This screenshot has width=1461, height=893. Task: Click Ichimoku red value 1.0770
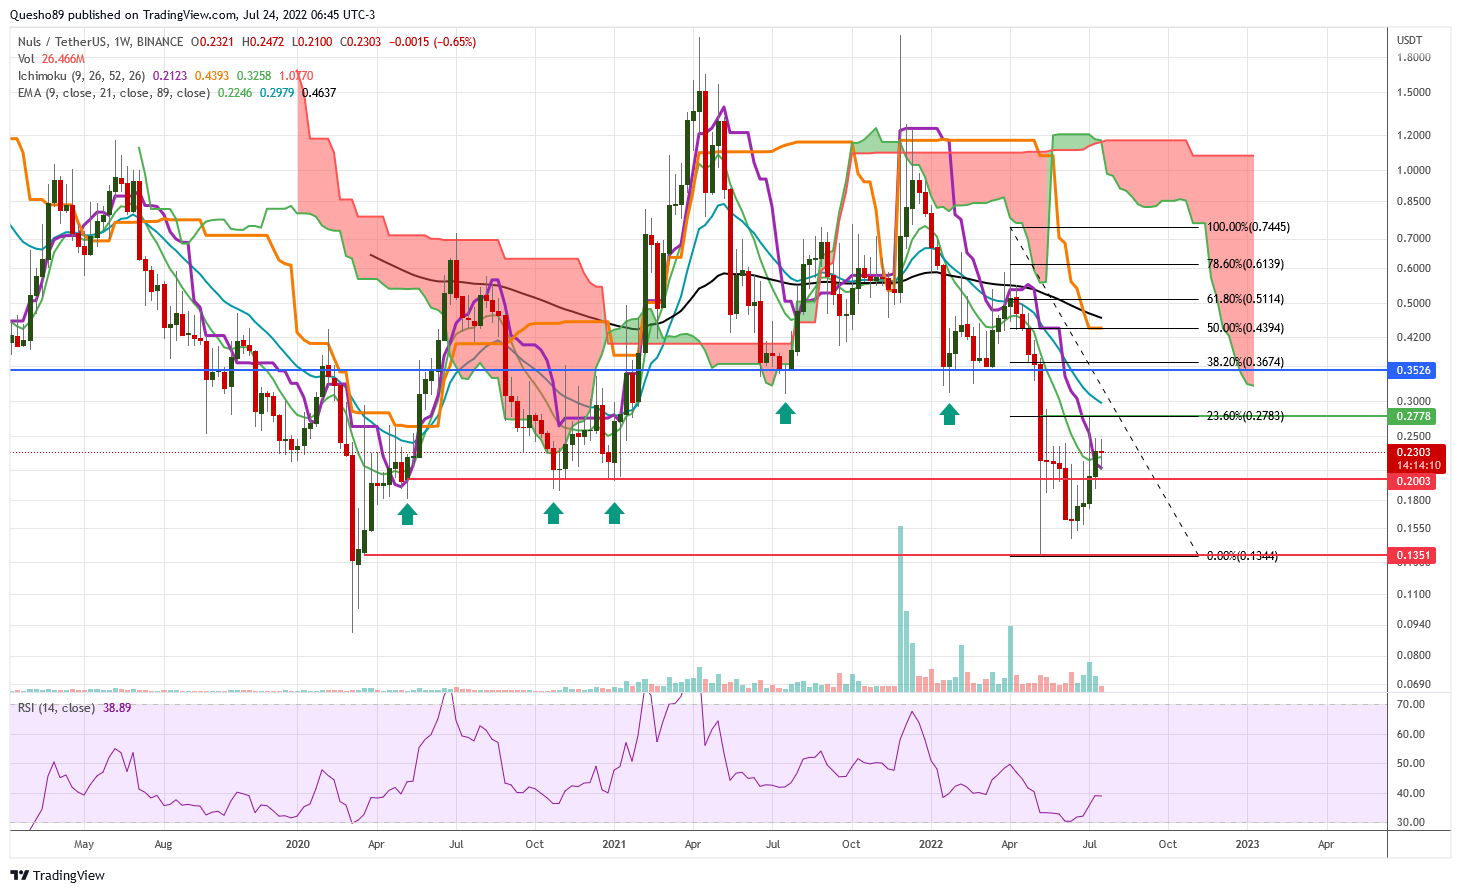click(296, 76)
